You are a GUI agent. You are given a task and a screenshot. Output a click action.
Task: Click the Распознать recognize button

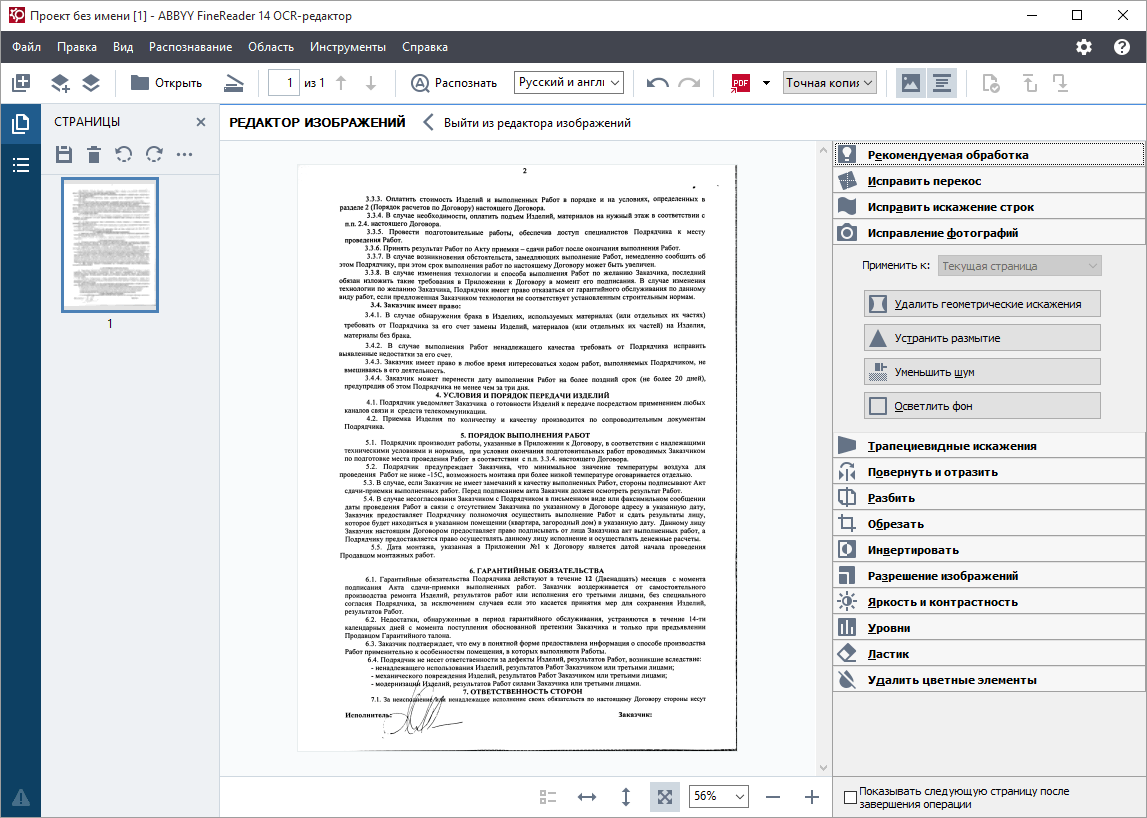[454, 83]
